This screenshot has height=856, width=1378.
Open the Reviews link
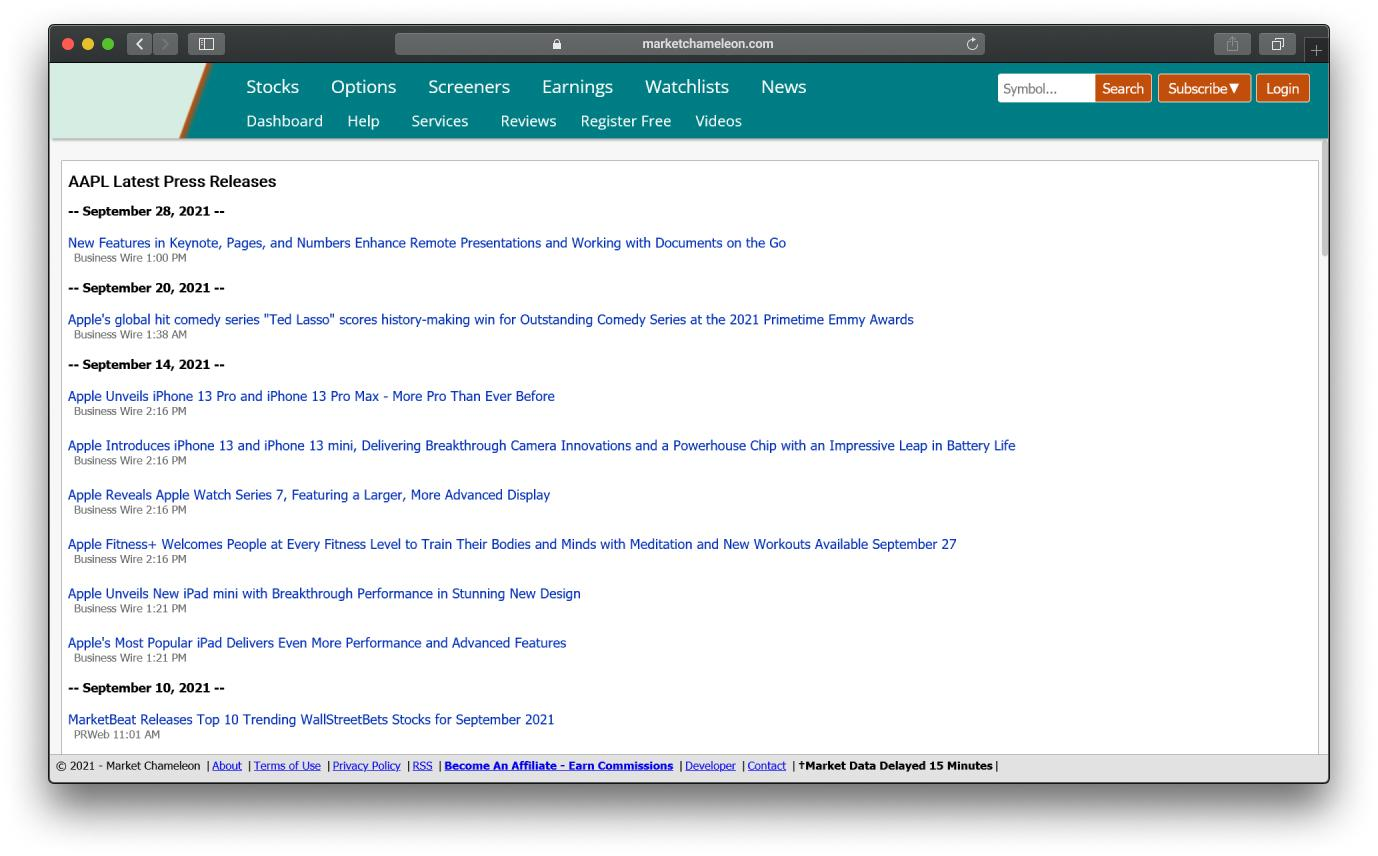coord(528,121)
